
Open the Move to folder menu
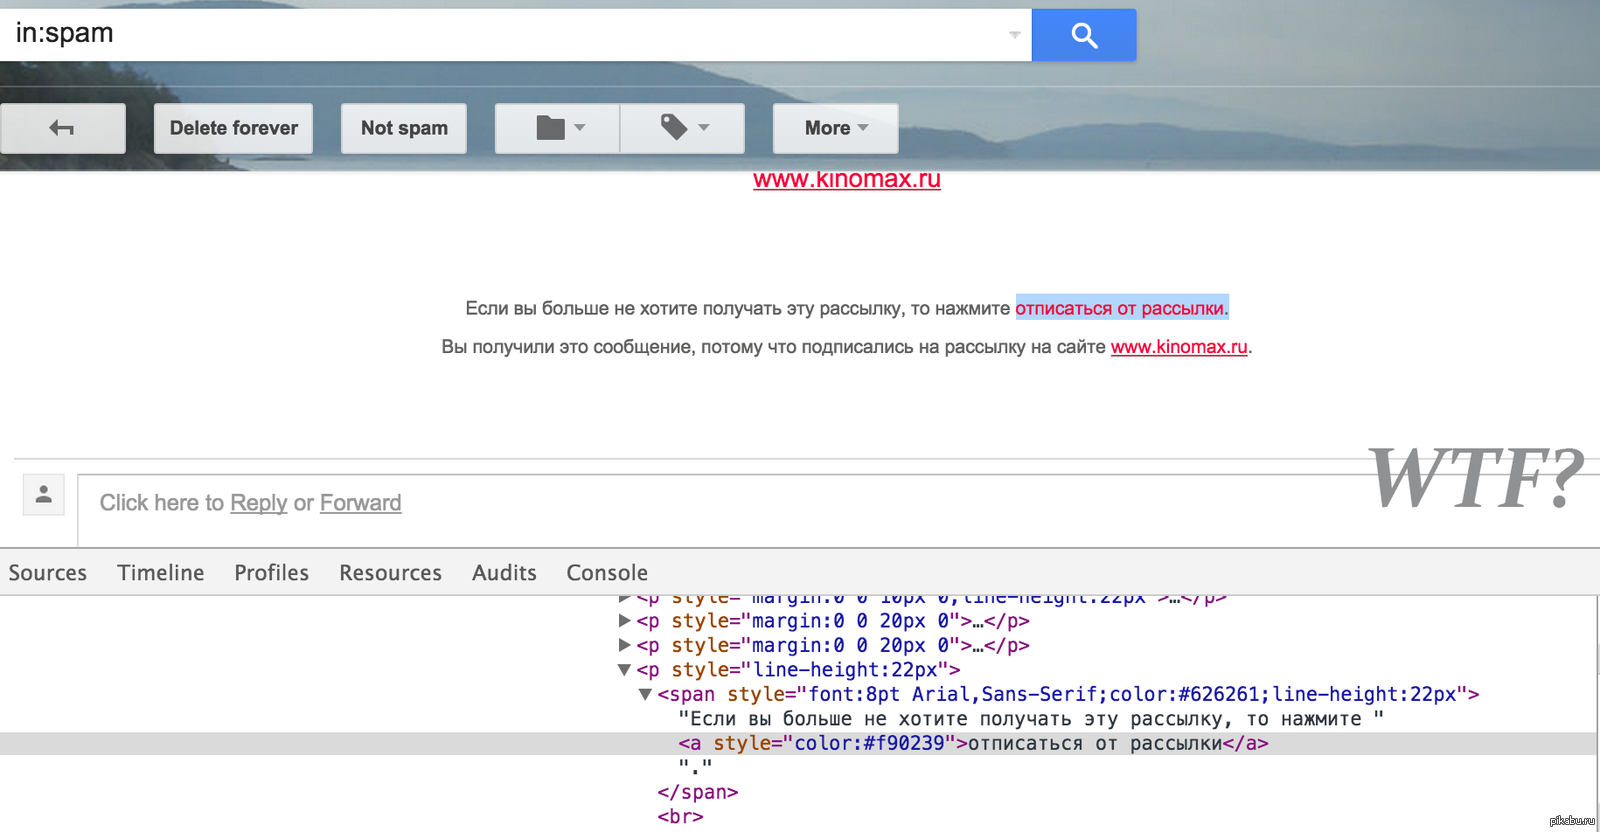pos(558,128)
